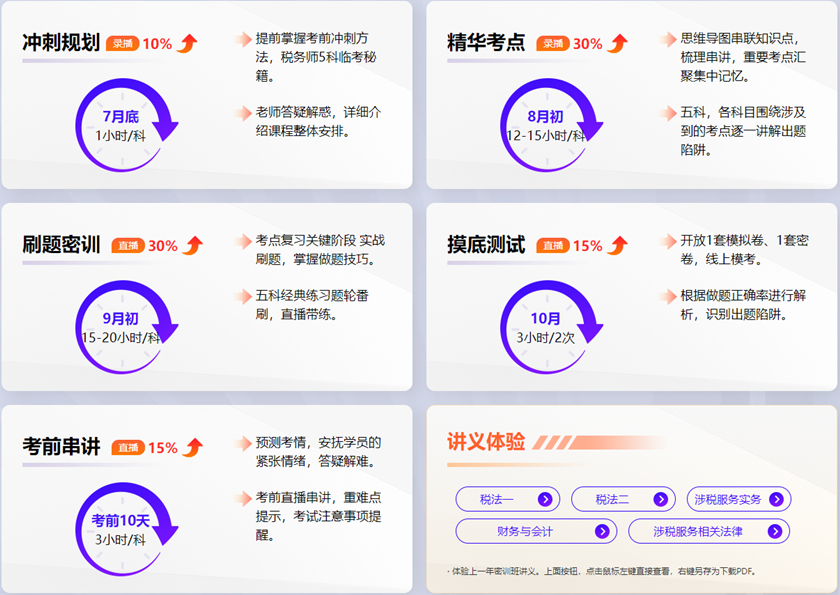Click the 10月 clock icon in 摸底测试

[x=547, y=325]
